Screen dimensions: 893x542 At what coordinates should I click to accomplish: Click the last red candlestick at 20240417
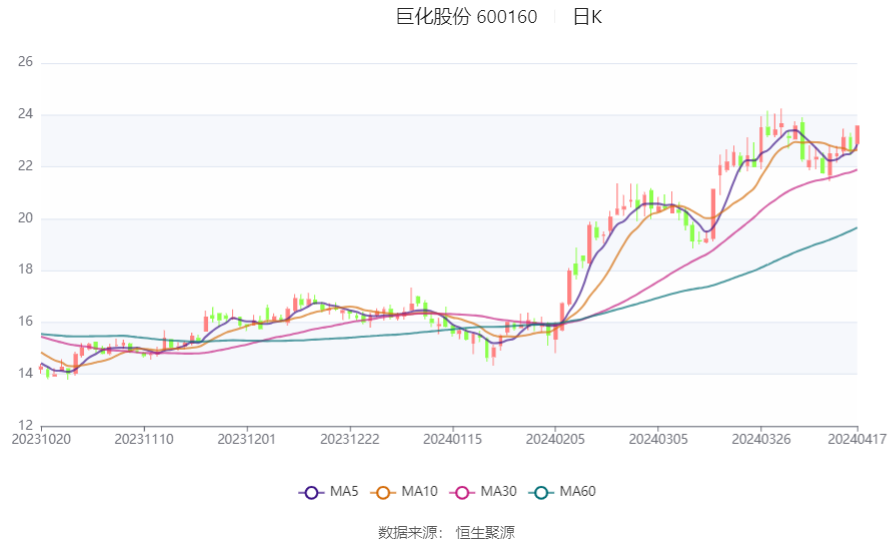coord(857,136)
